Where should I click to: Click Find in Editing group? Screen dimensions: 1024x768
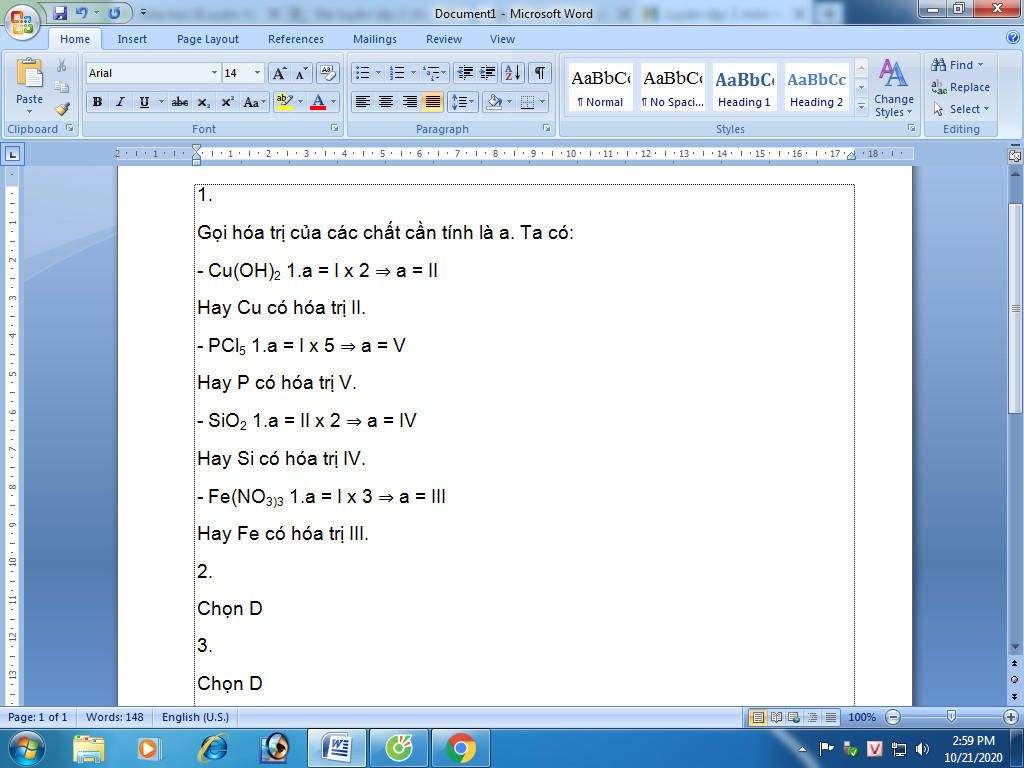click(x=957, y=65)
